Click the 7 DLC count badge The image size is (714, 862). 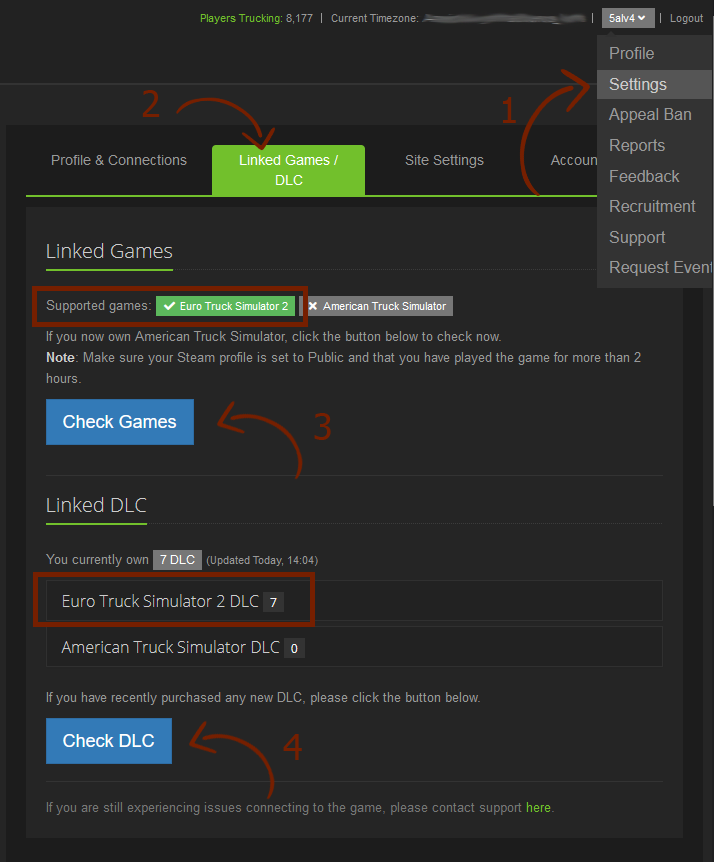click(x=177, y=560)
